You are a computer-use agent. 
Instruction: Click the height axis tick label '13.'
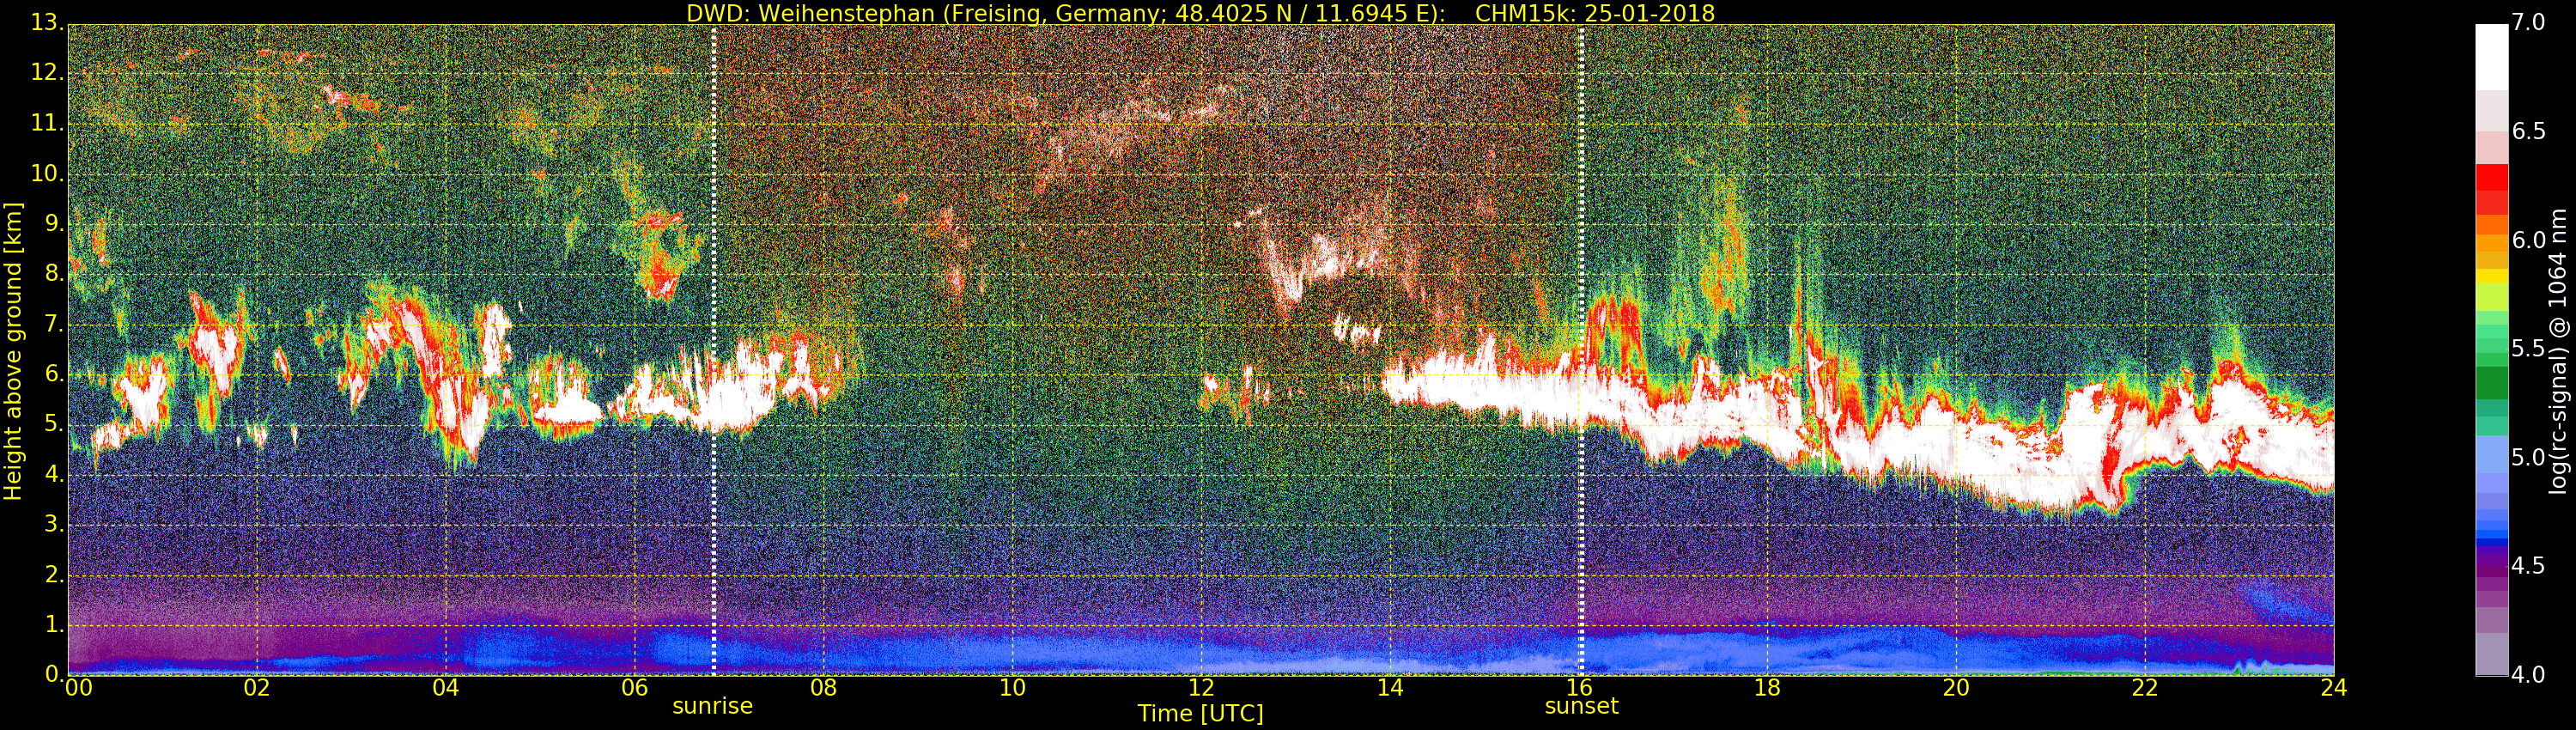(x=46, y=22)
